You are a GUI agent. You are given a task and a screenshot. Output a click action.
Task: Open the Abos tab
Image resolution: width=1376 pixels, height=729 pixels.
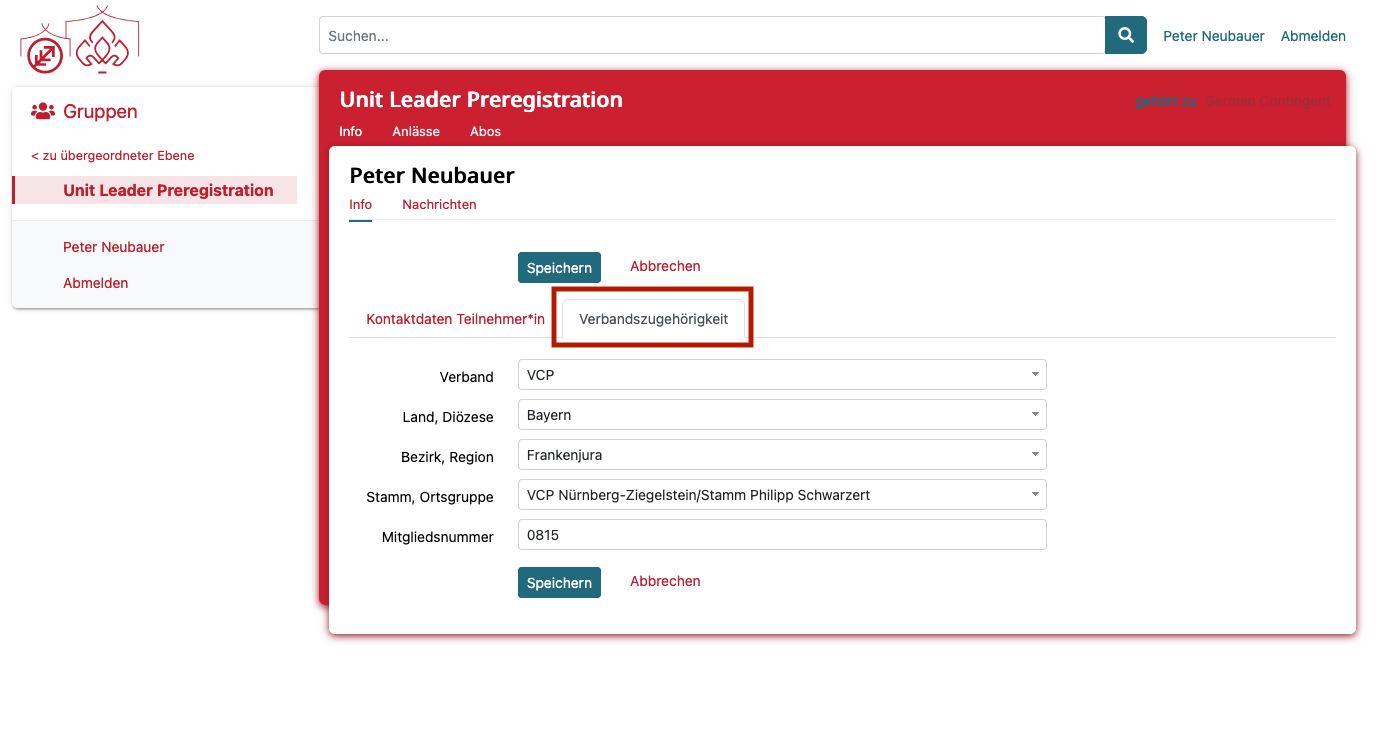click(x=485, y=131)
